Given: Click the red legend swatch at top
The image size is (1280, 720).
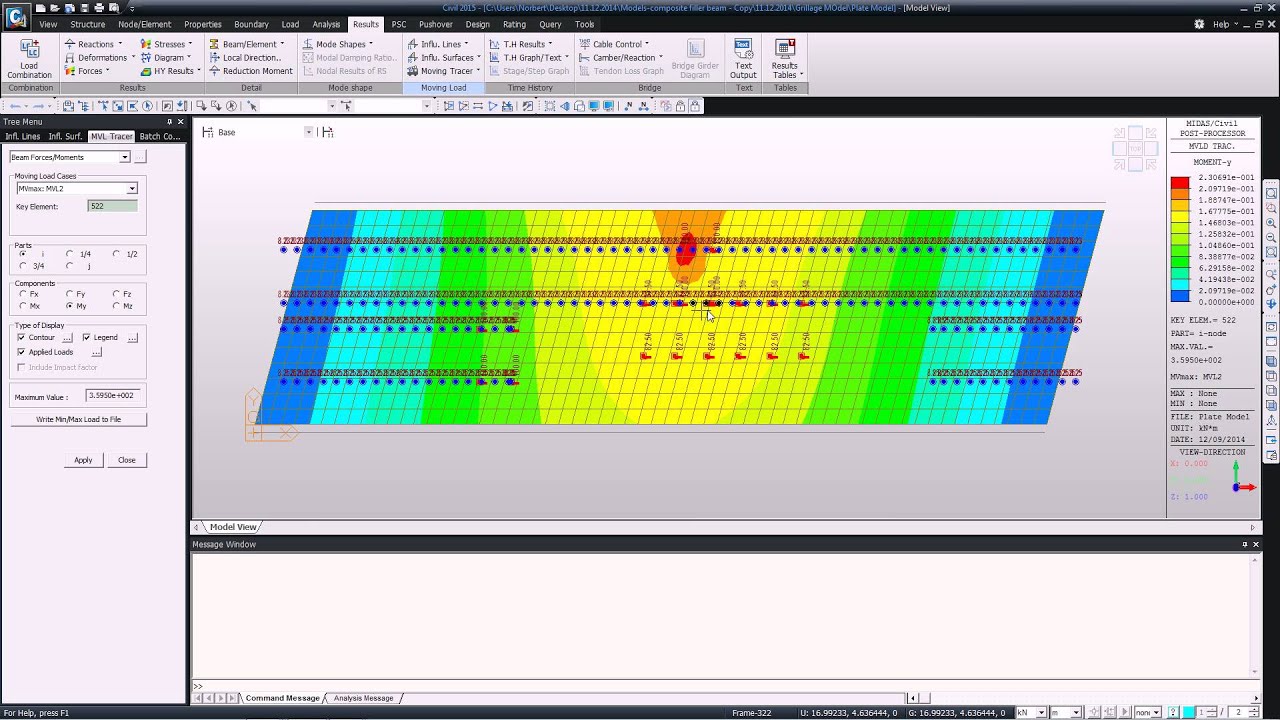Looking at the screenshot, I should tap(1180, 183).
